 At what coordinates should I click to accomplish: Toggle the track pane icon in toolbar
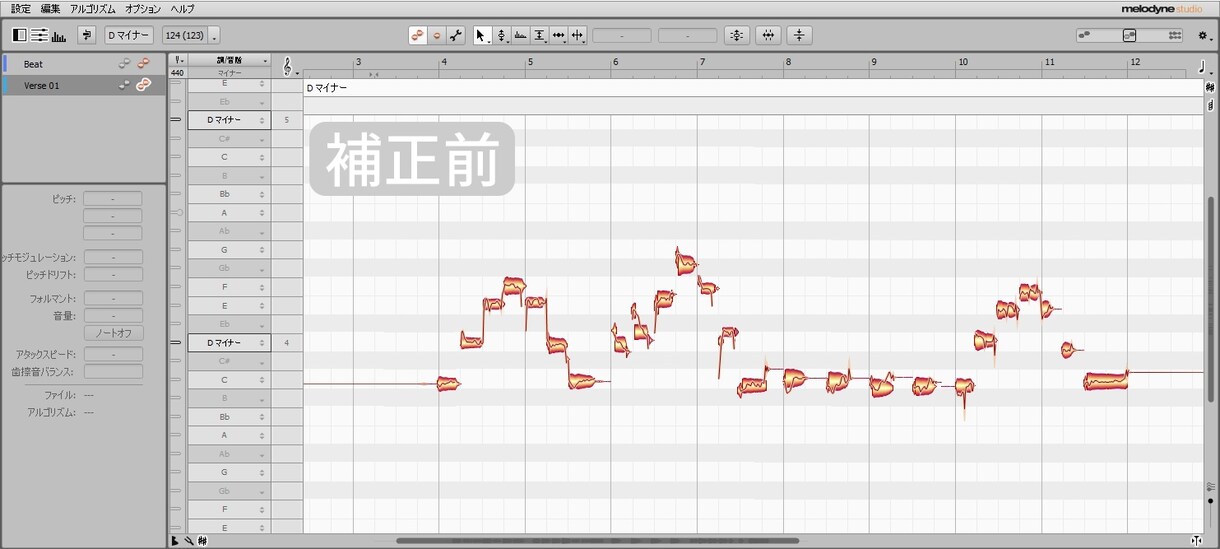pyautogui.click(x=20, y=35)
